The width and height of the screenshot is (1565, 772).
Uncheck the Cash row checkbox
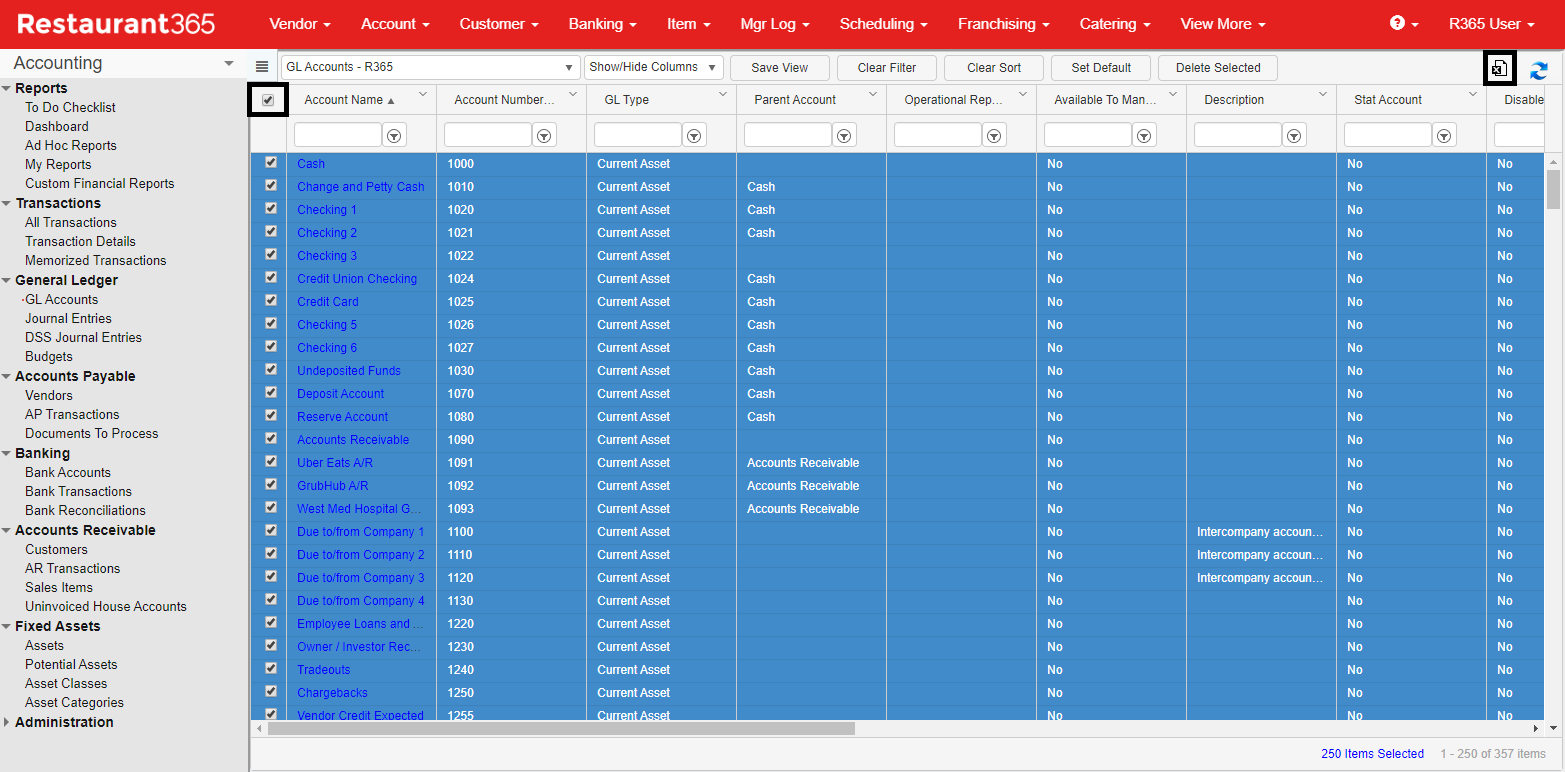271,162
